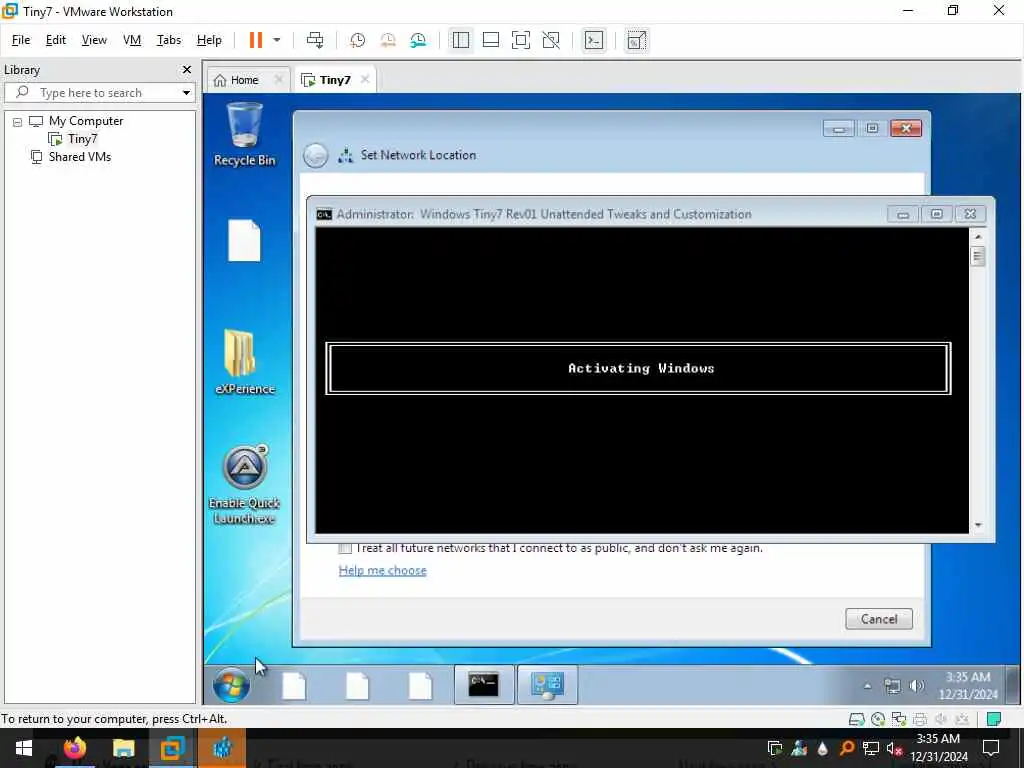Click VMware message log status icon
The width and height of the screenshot is (1024, 768).
tap(993, 719)
